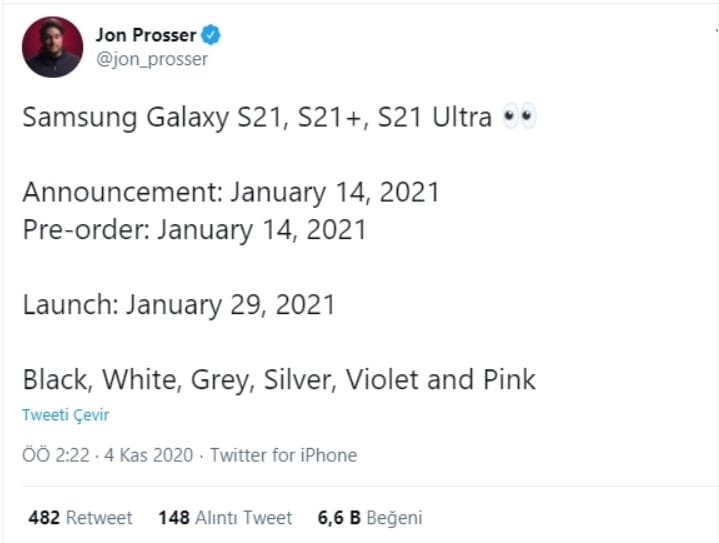Click the word Black in the colors line

point(56,379)
